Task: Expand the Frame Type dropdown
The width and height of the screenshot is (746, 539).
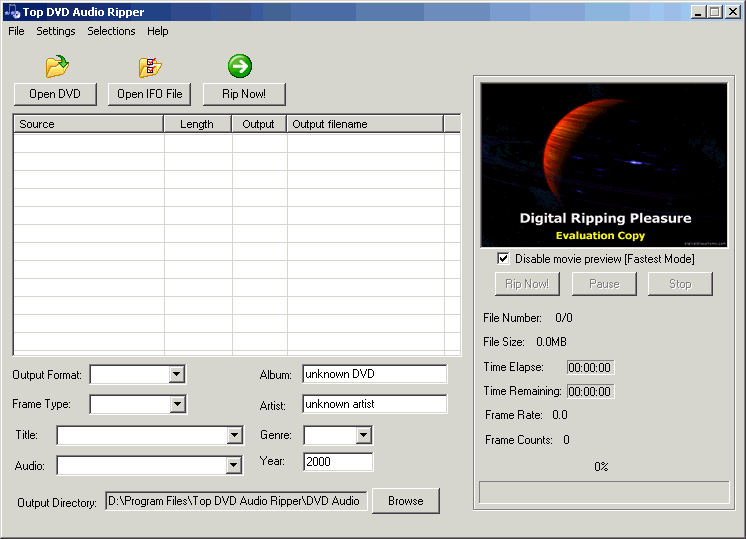Action: (x=177, y=405)
